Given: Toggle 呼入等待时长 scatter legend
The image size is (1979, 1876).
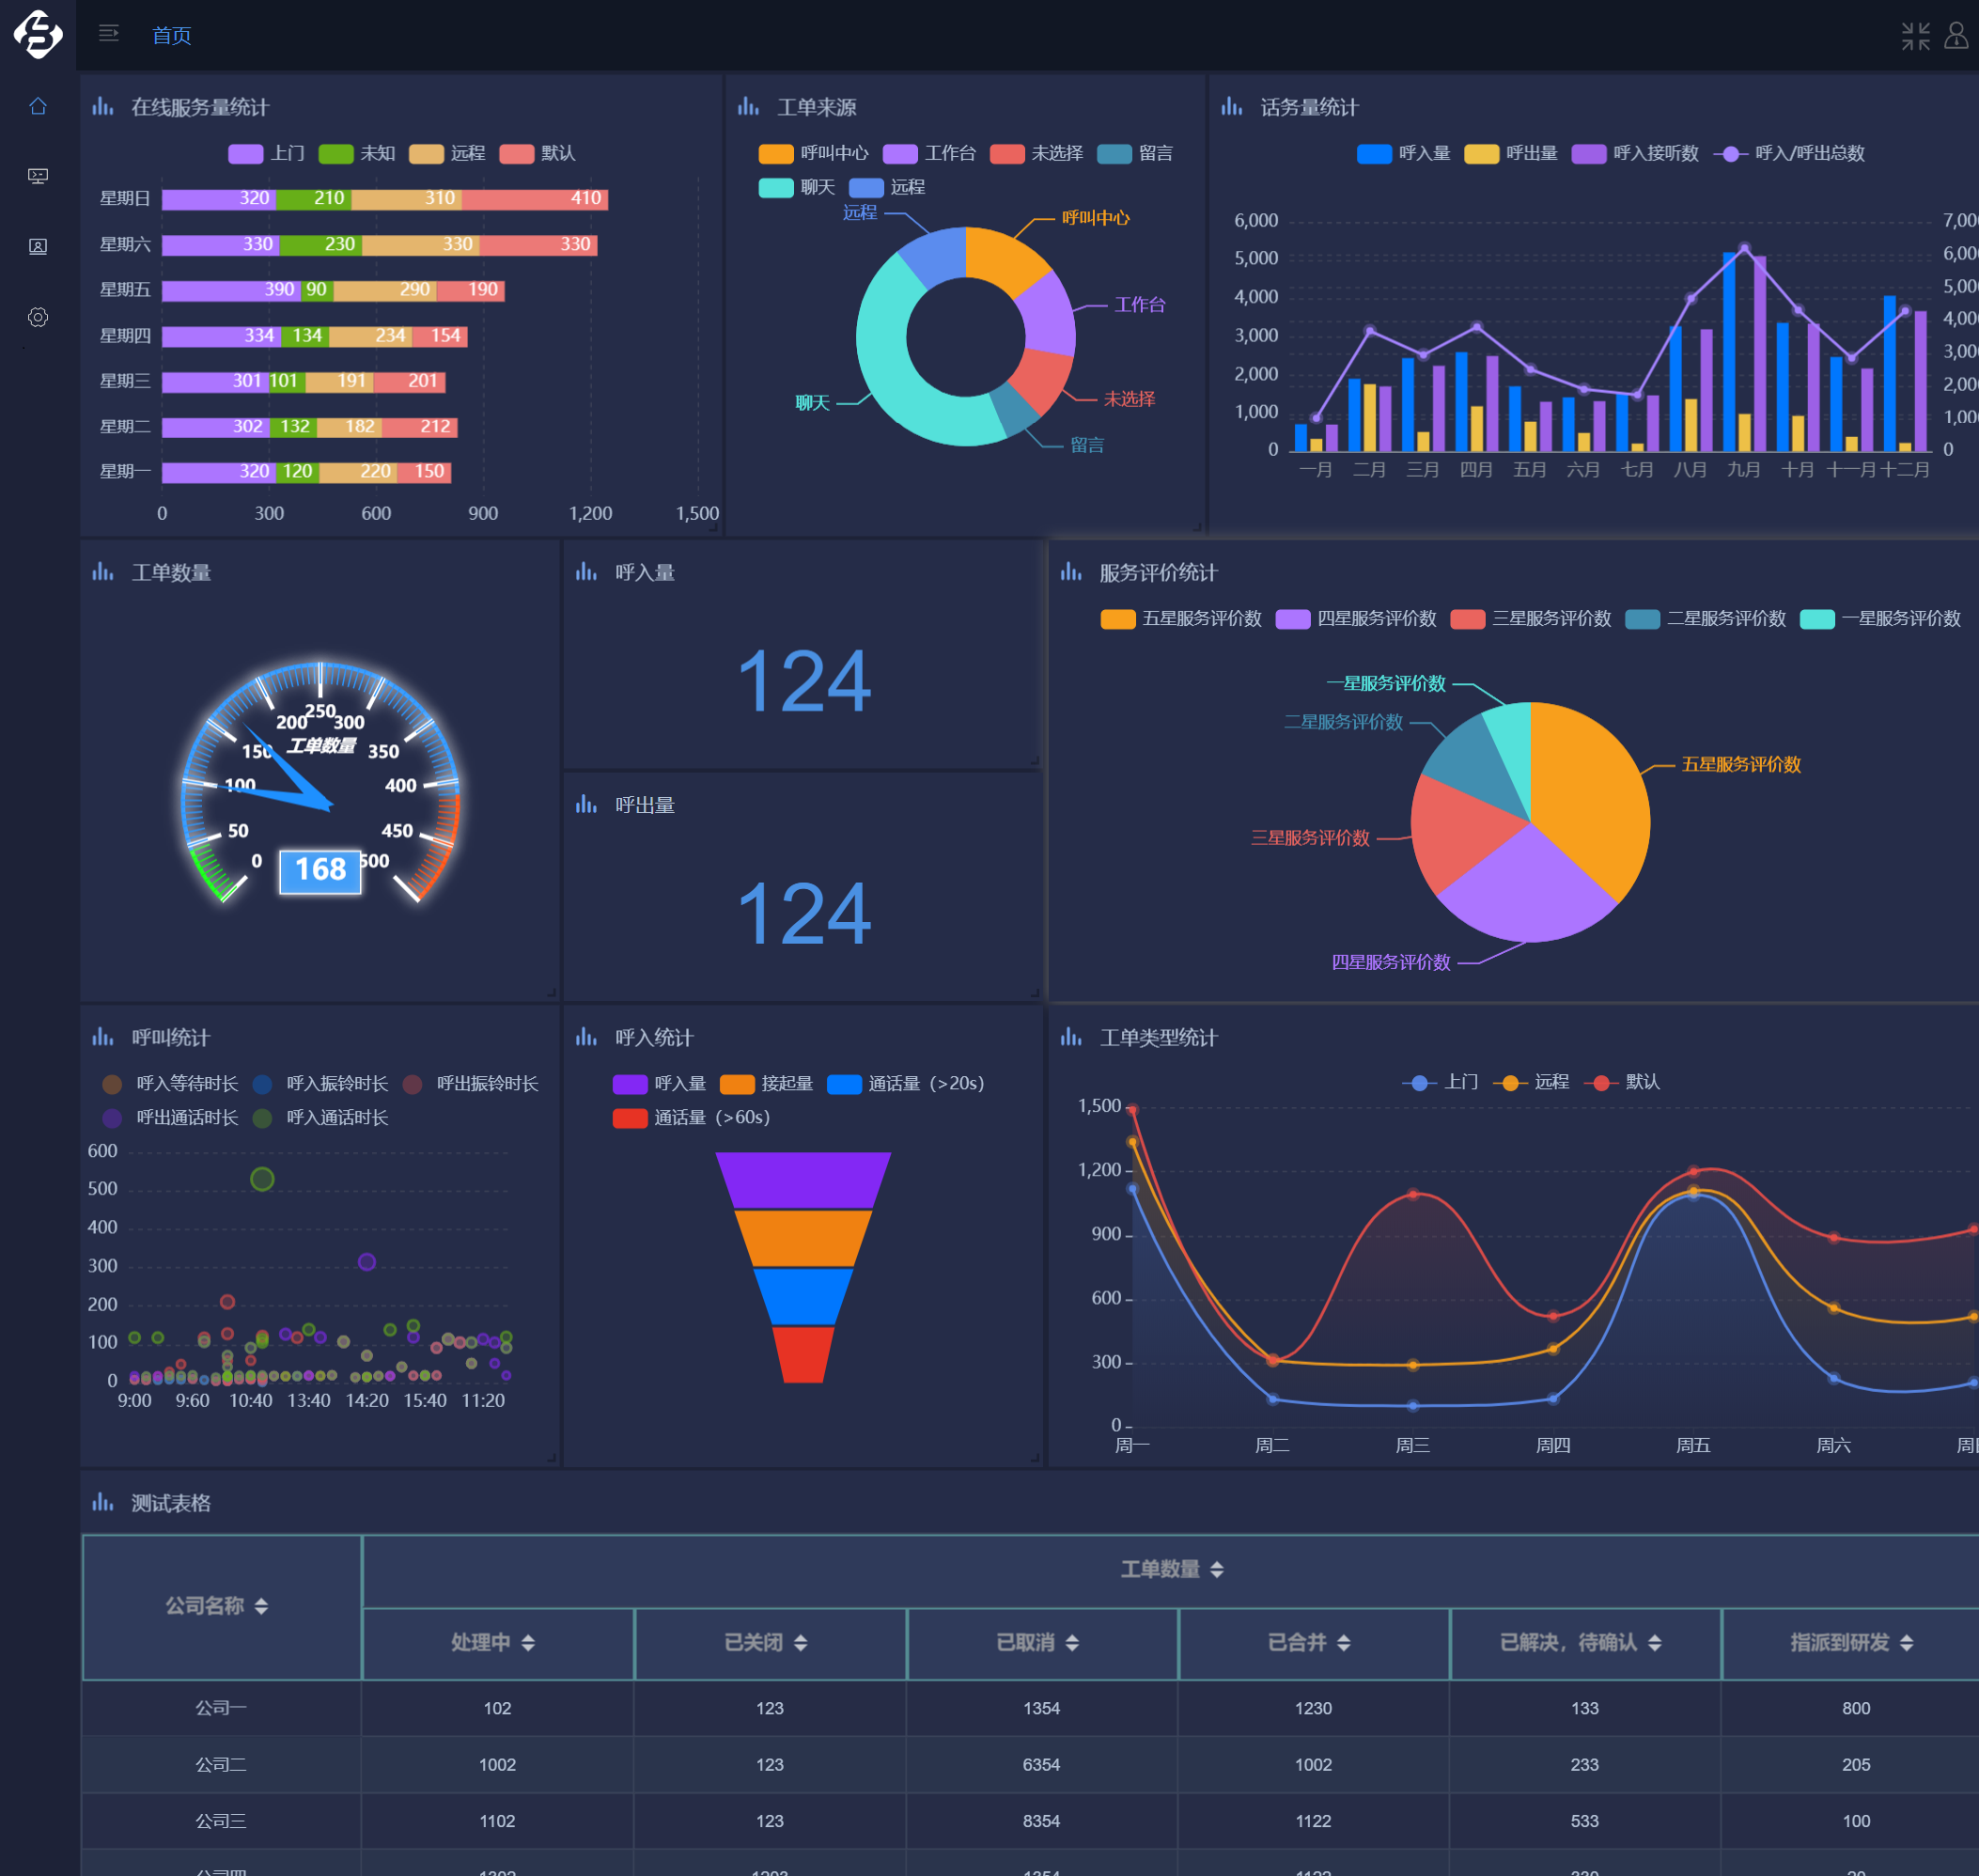Looking at the screenshot, I should [x=171, y=1084].
